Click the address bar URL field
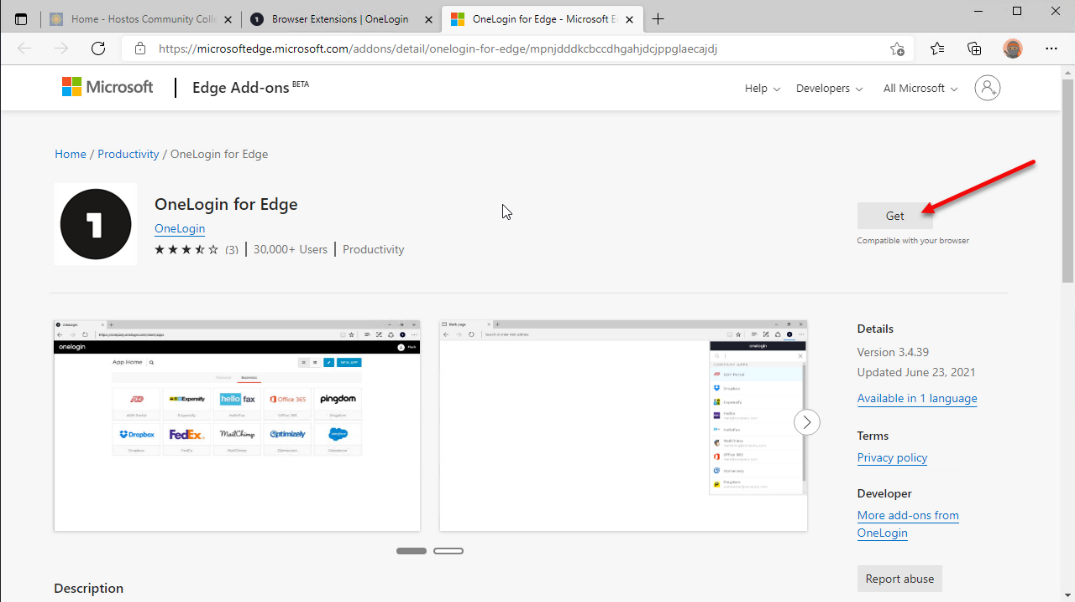Viewport: 1075px width, 602px height. click(x=500, y=48)
